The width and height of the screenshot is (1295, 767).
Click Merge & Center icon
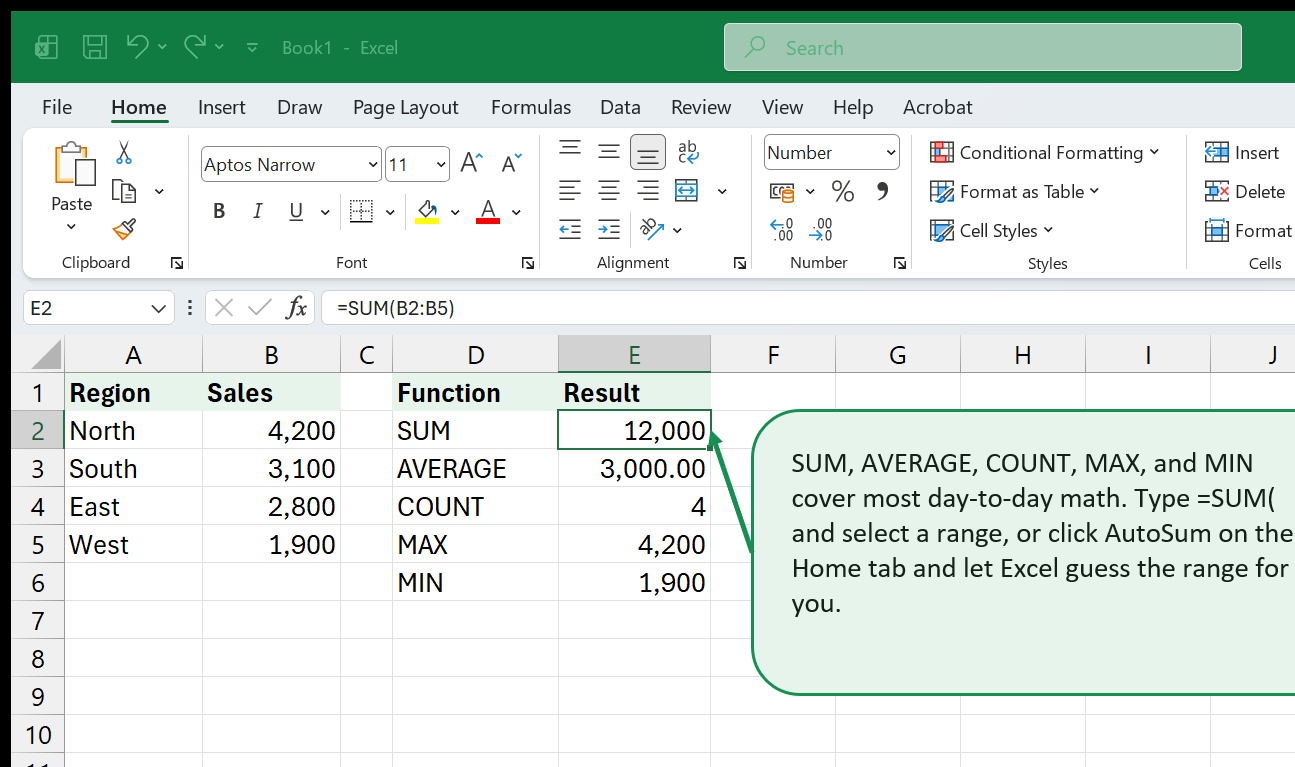point(687,190)
